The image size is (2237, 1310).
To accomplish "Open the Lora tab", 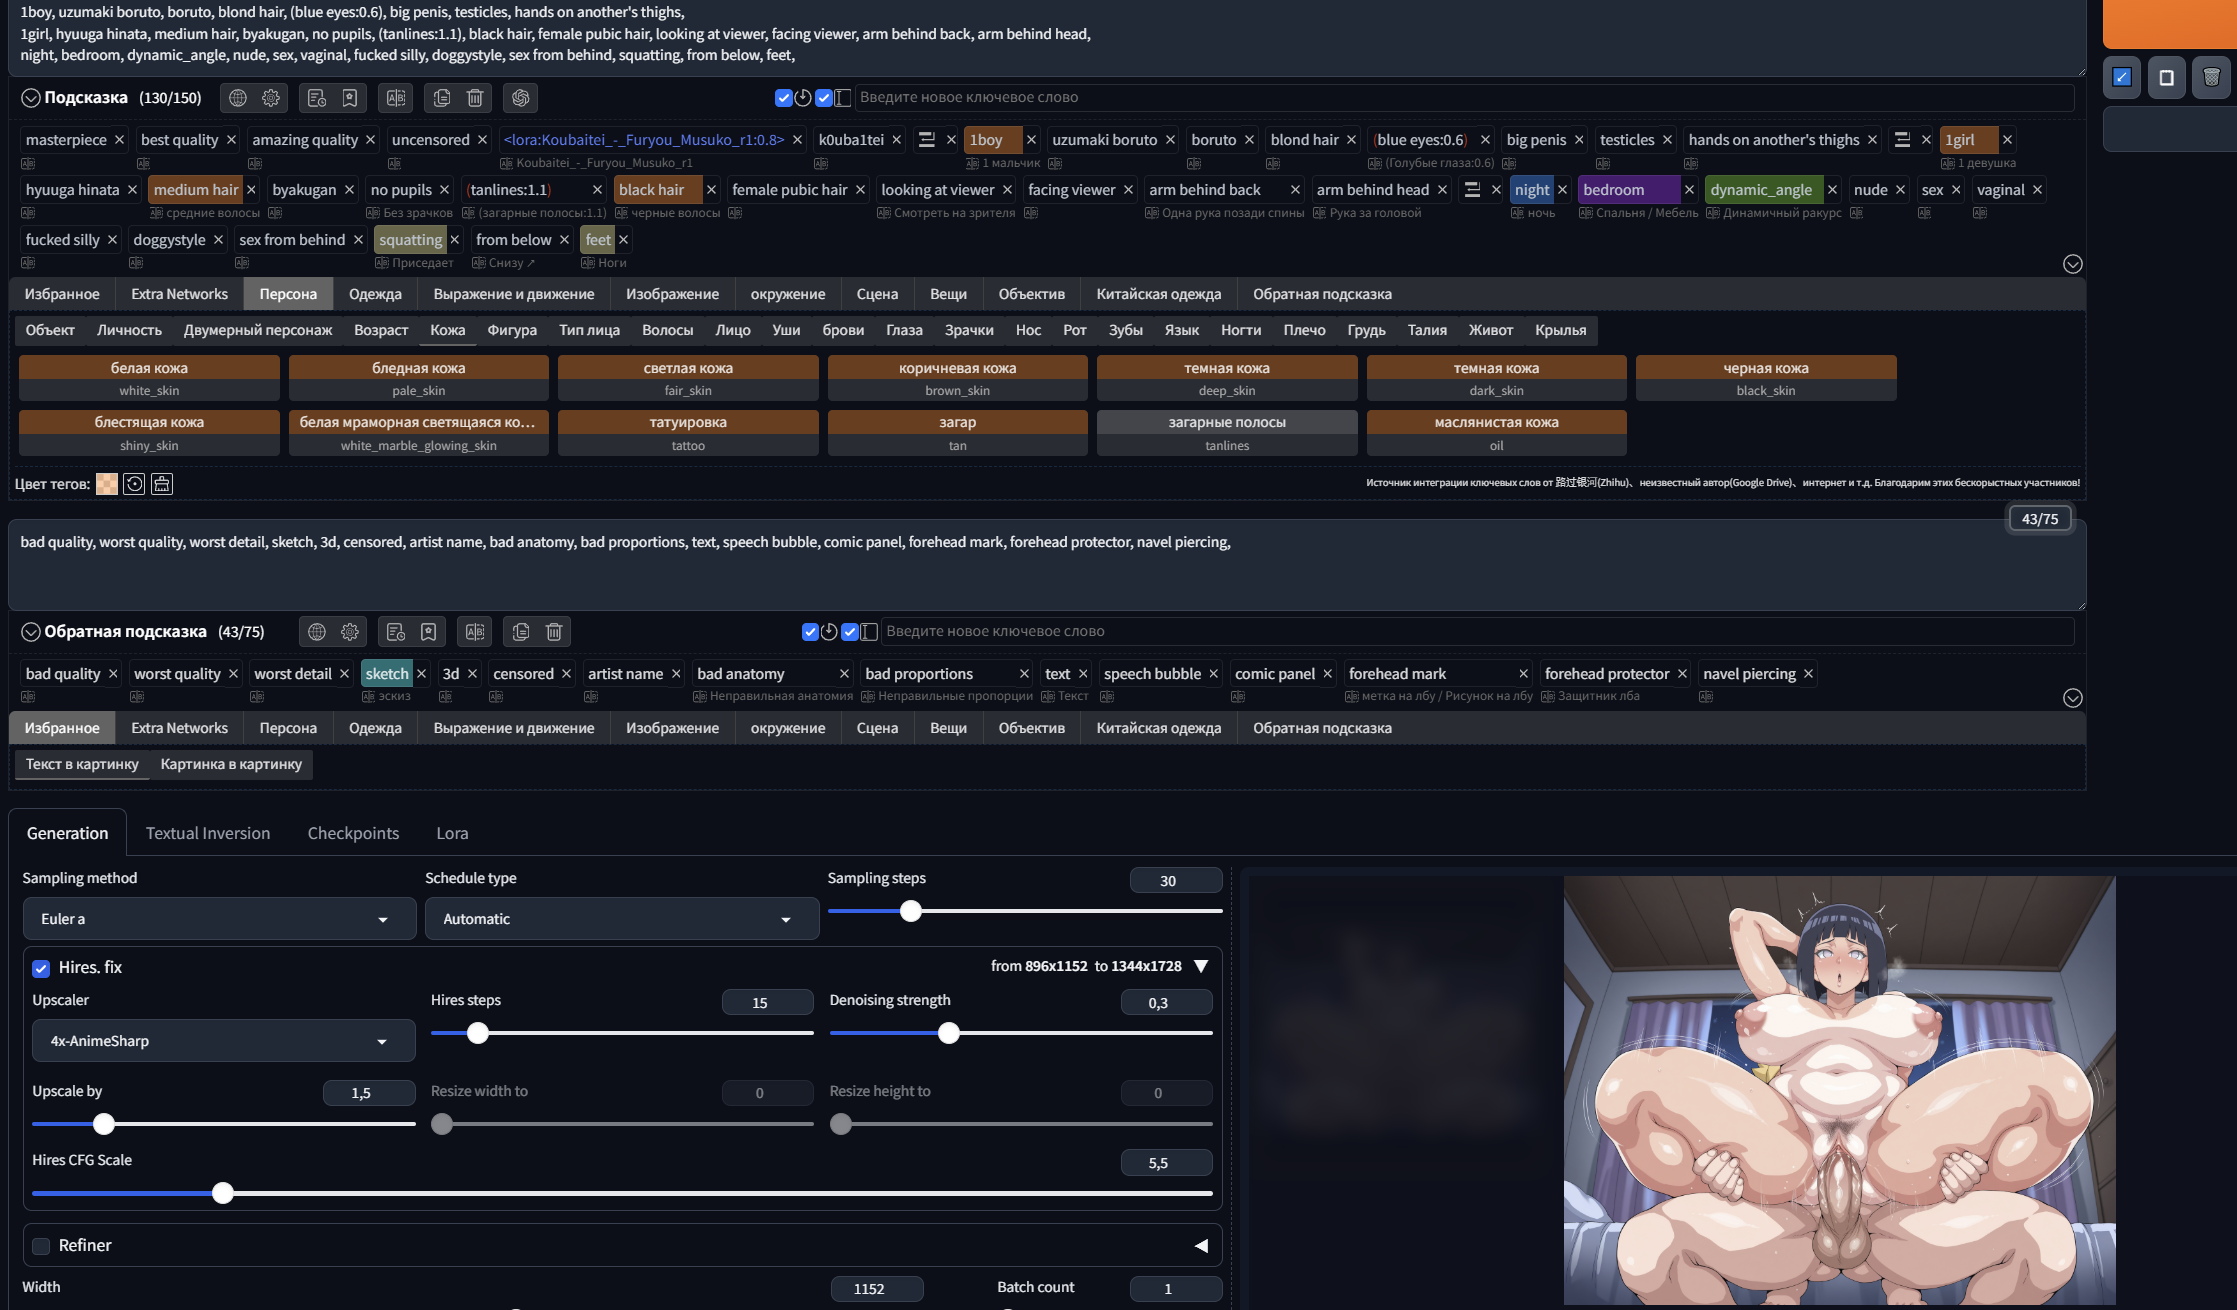I will click(452, 833).
